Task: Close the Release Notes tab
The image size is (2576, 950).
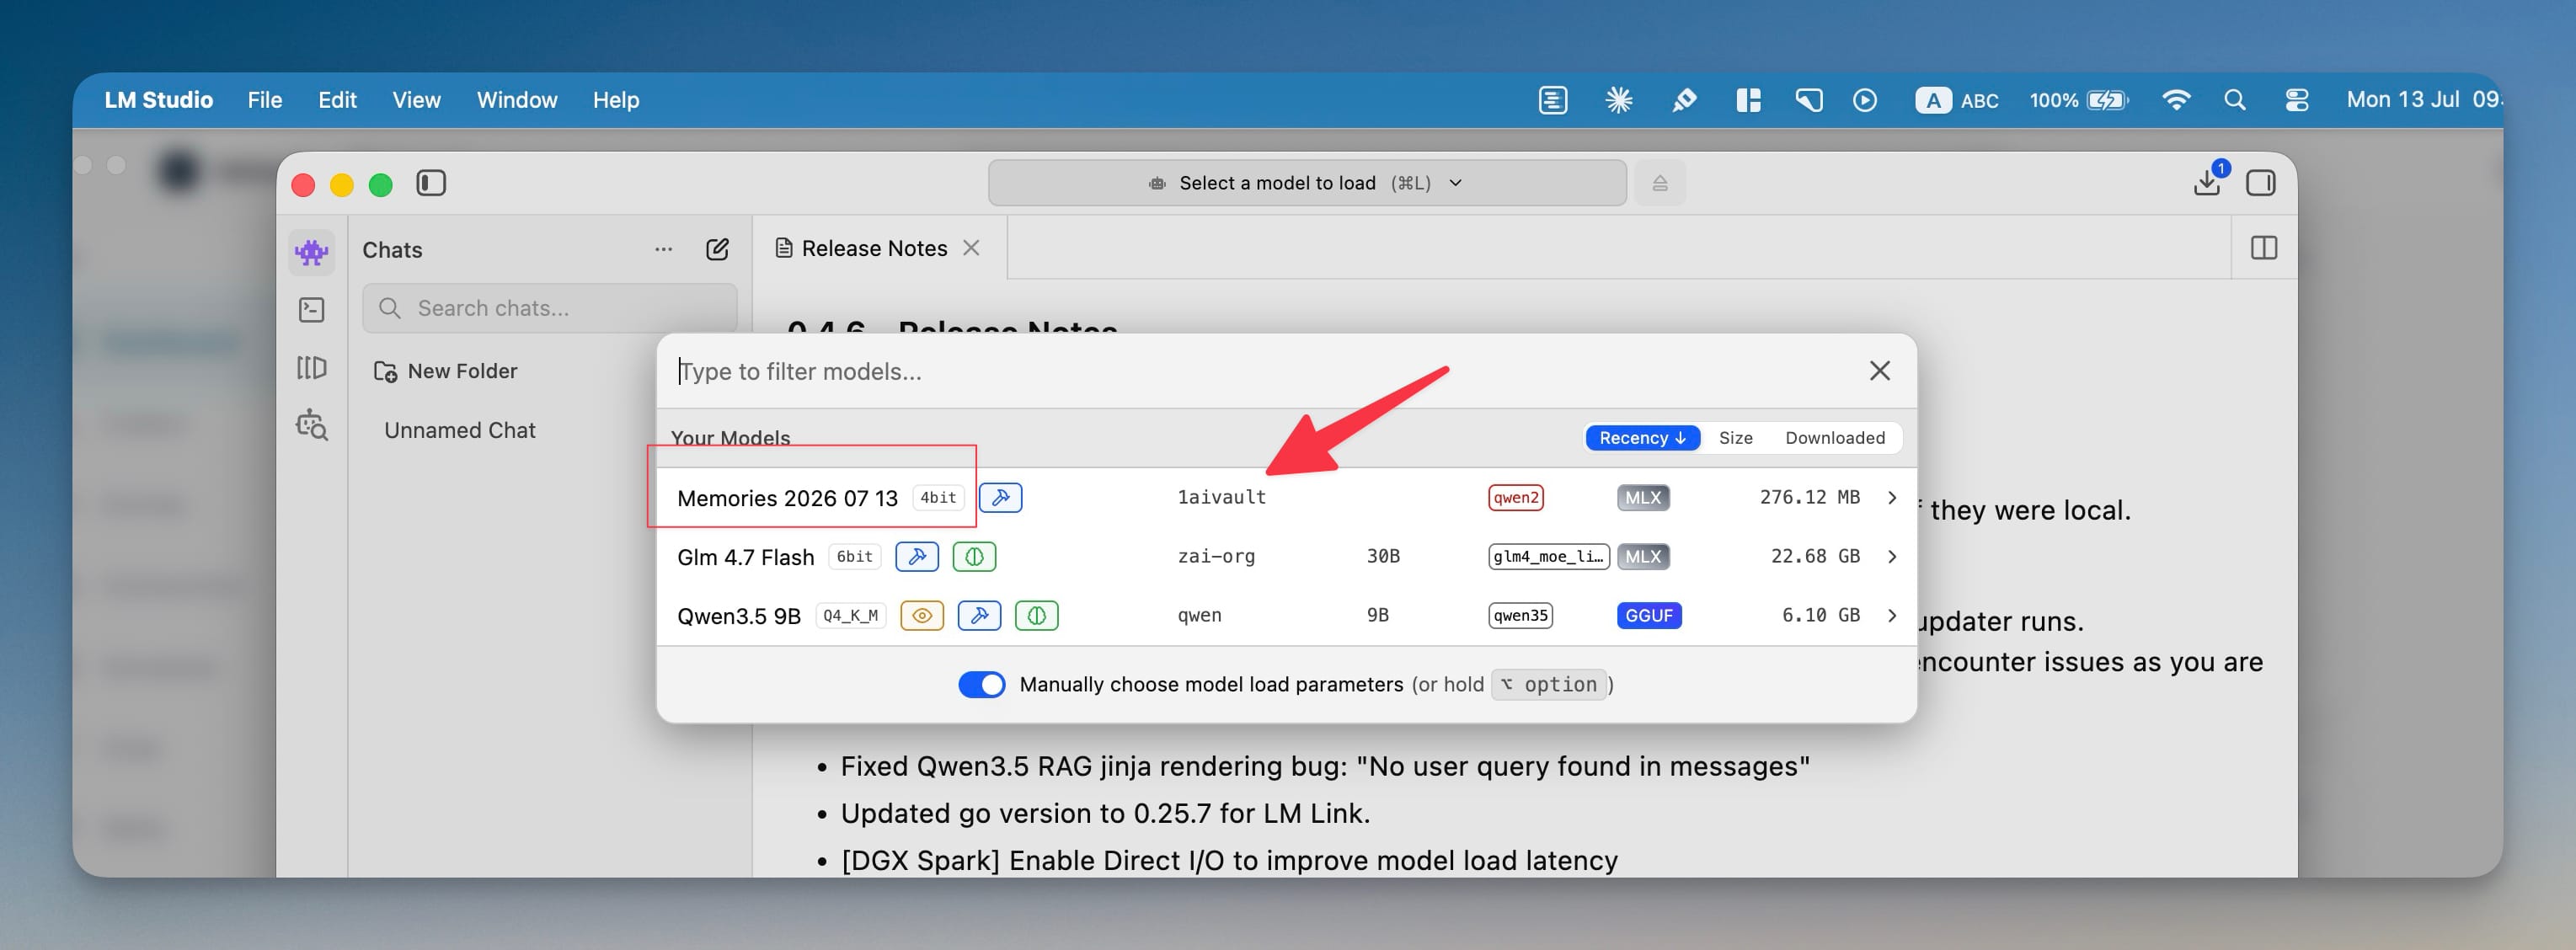Action: point(971,248)
